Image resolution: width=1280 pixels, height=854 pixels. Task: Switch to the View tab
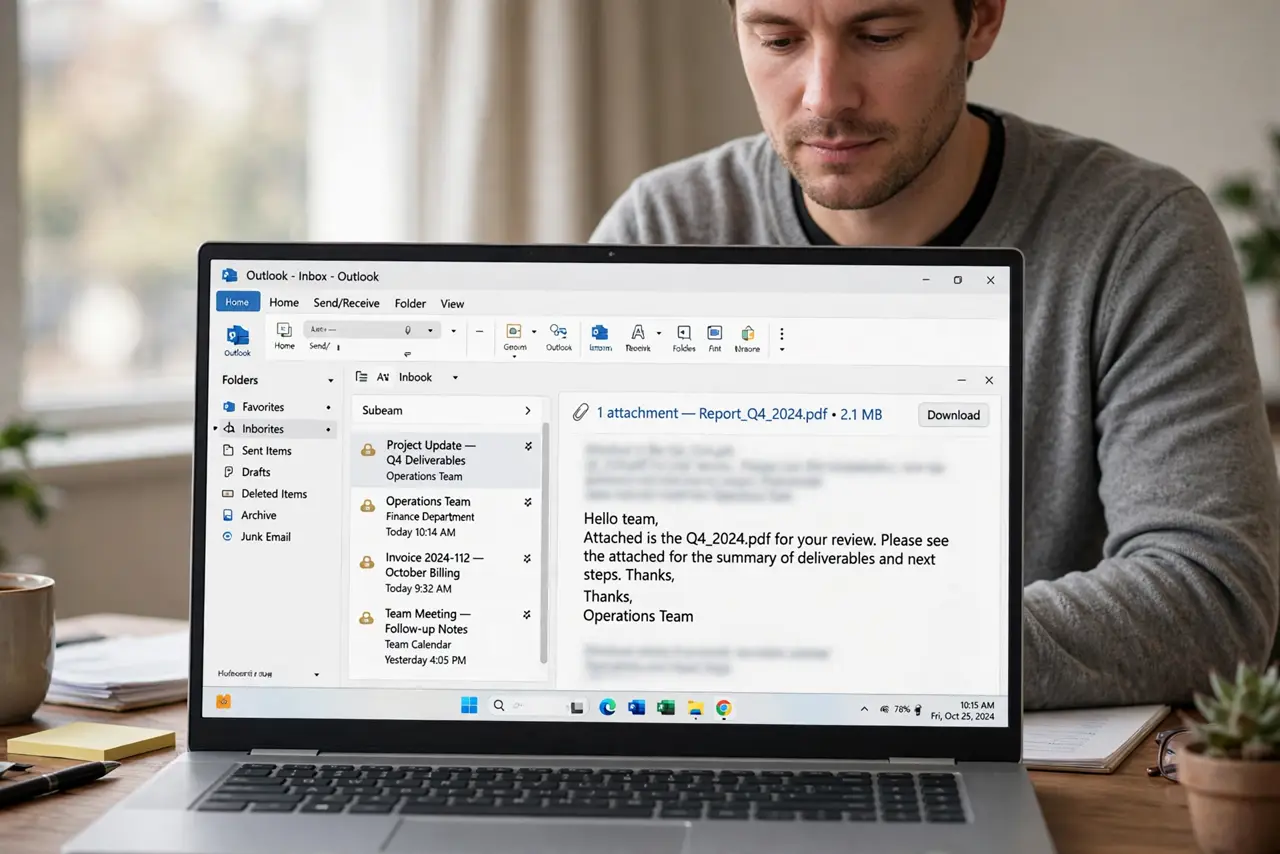[x=452, y=303]
